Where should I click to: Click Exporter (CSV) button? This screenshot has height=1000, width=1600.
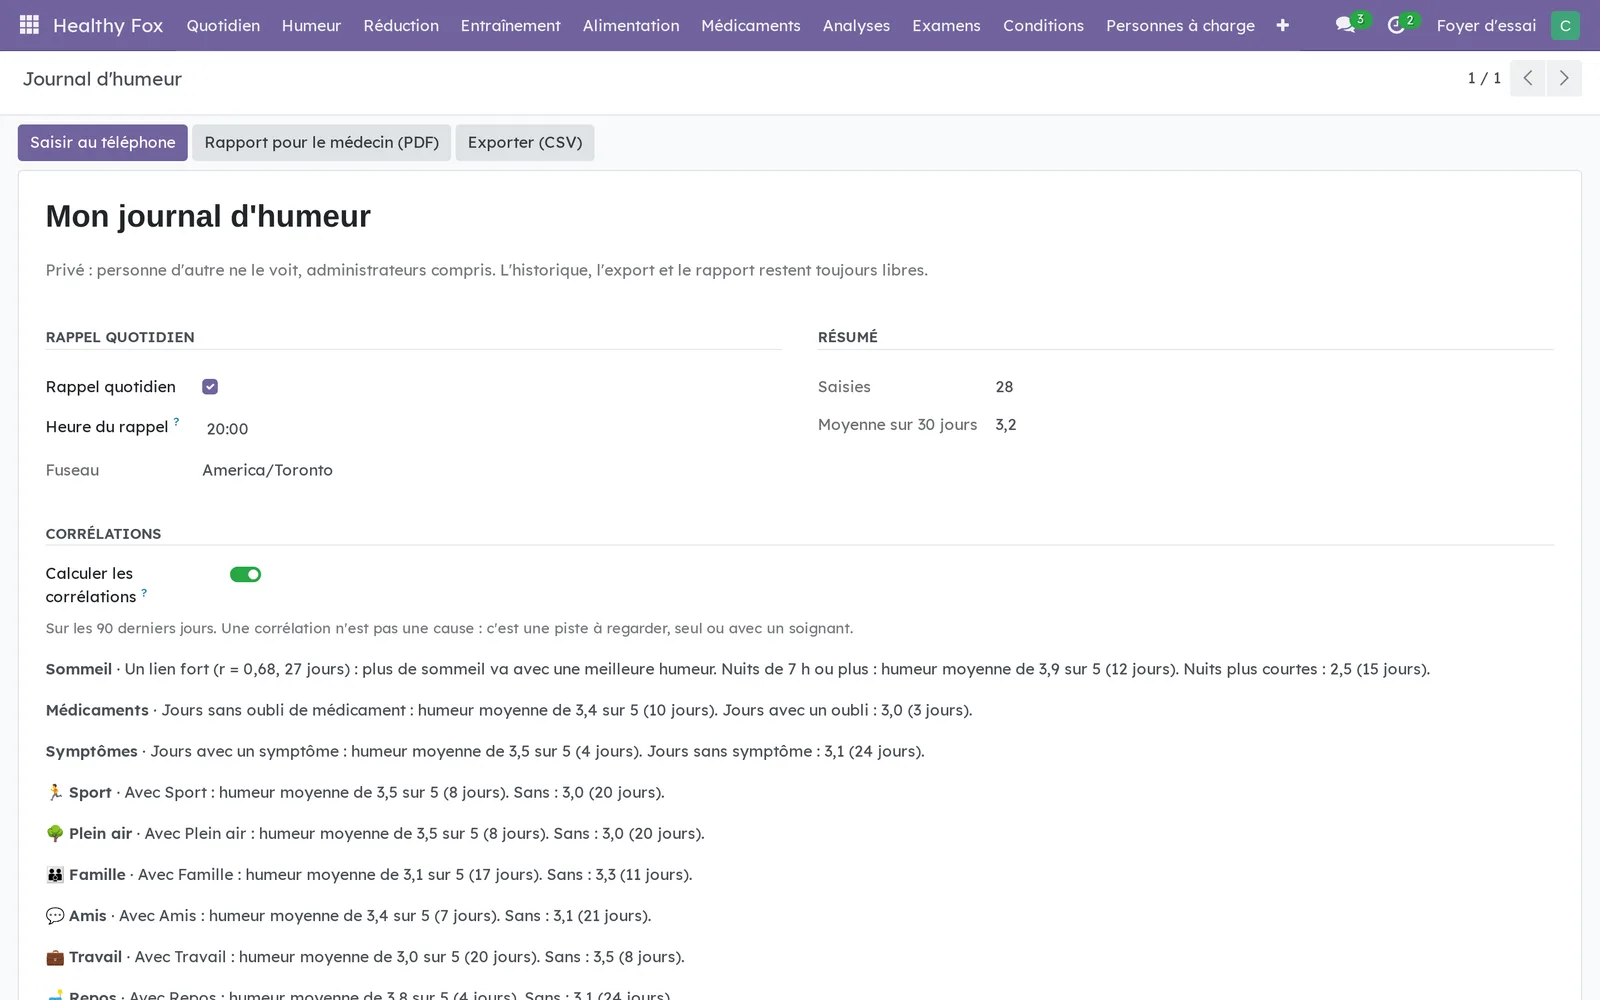[525, 142]
